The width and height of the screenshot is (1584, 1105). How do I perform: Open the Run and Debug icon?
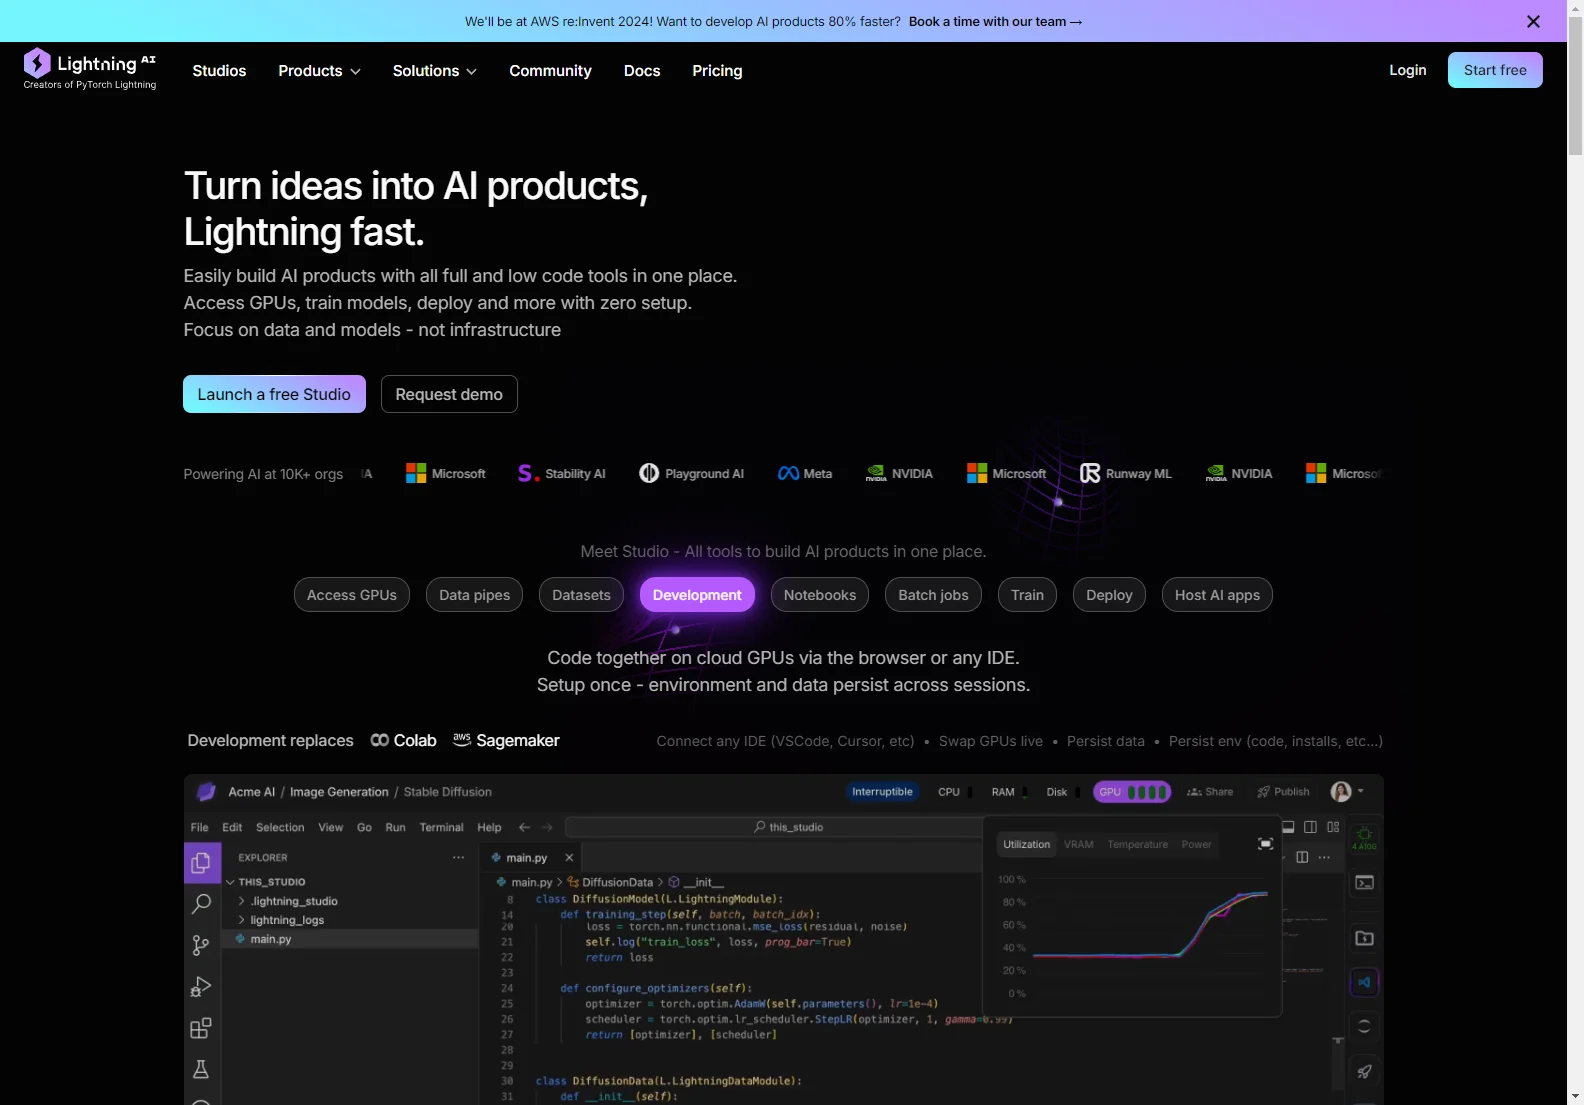(201, 987)
